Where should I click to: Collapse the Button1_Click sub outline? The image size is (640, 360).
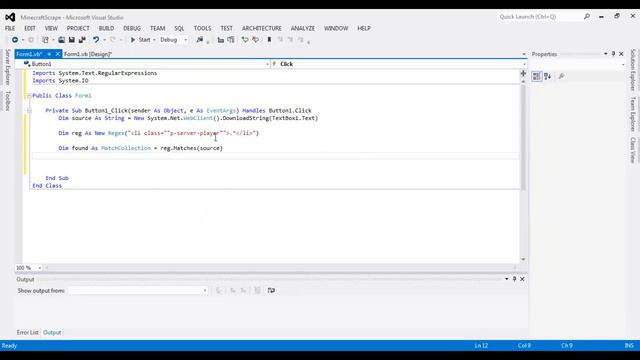click(29, 111)
